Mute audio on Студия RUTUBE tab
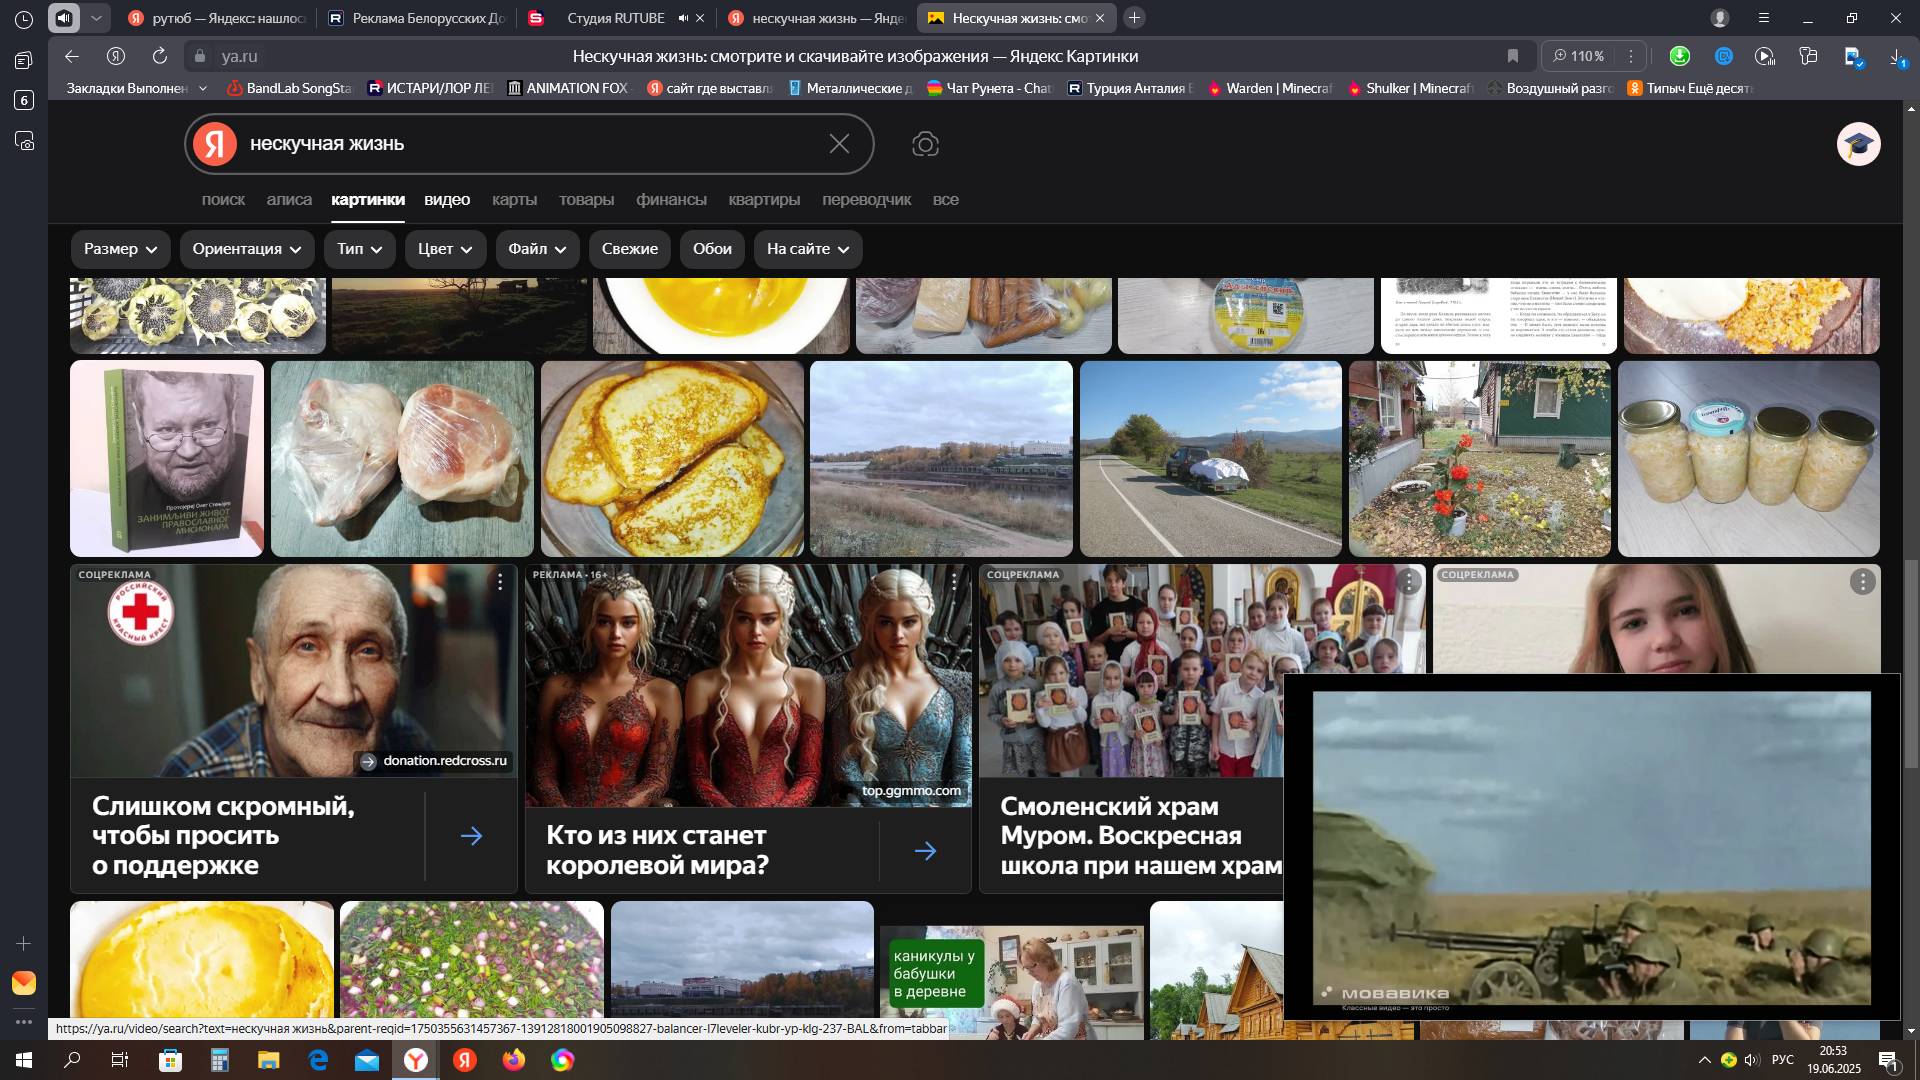Viewport: 1920px width, 1080px height. point(683,18)
